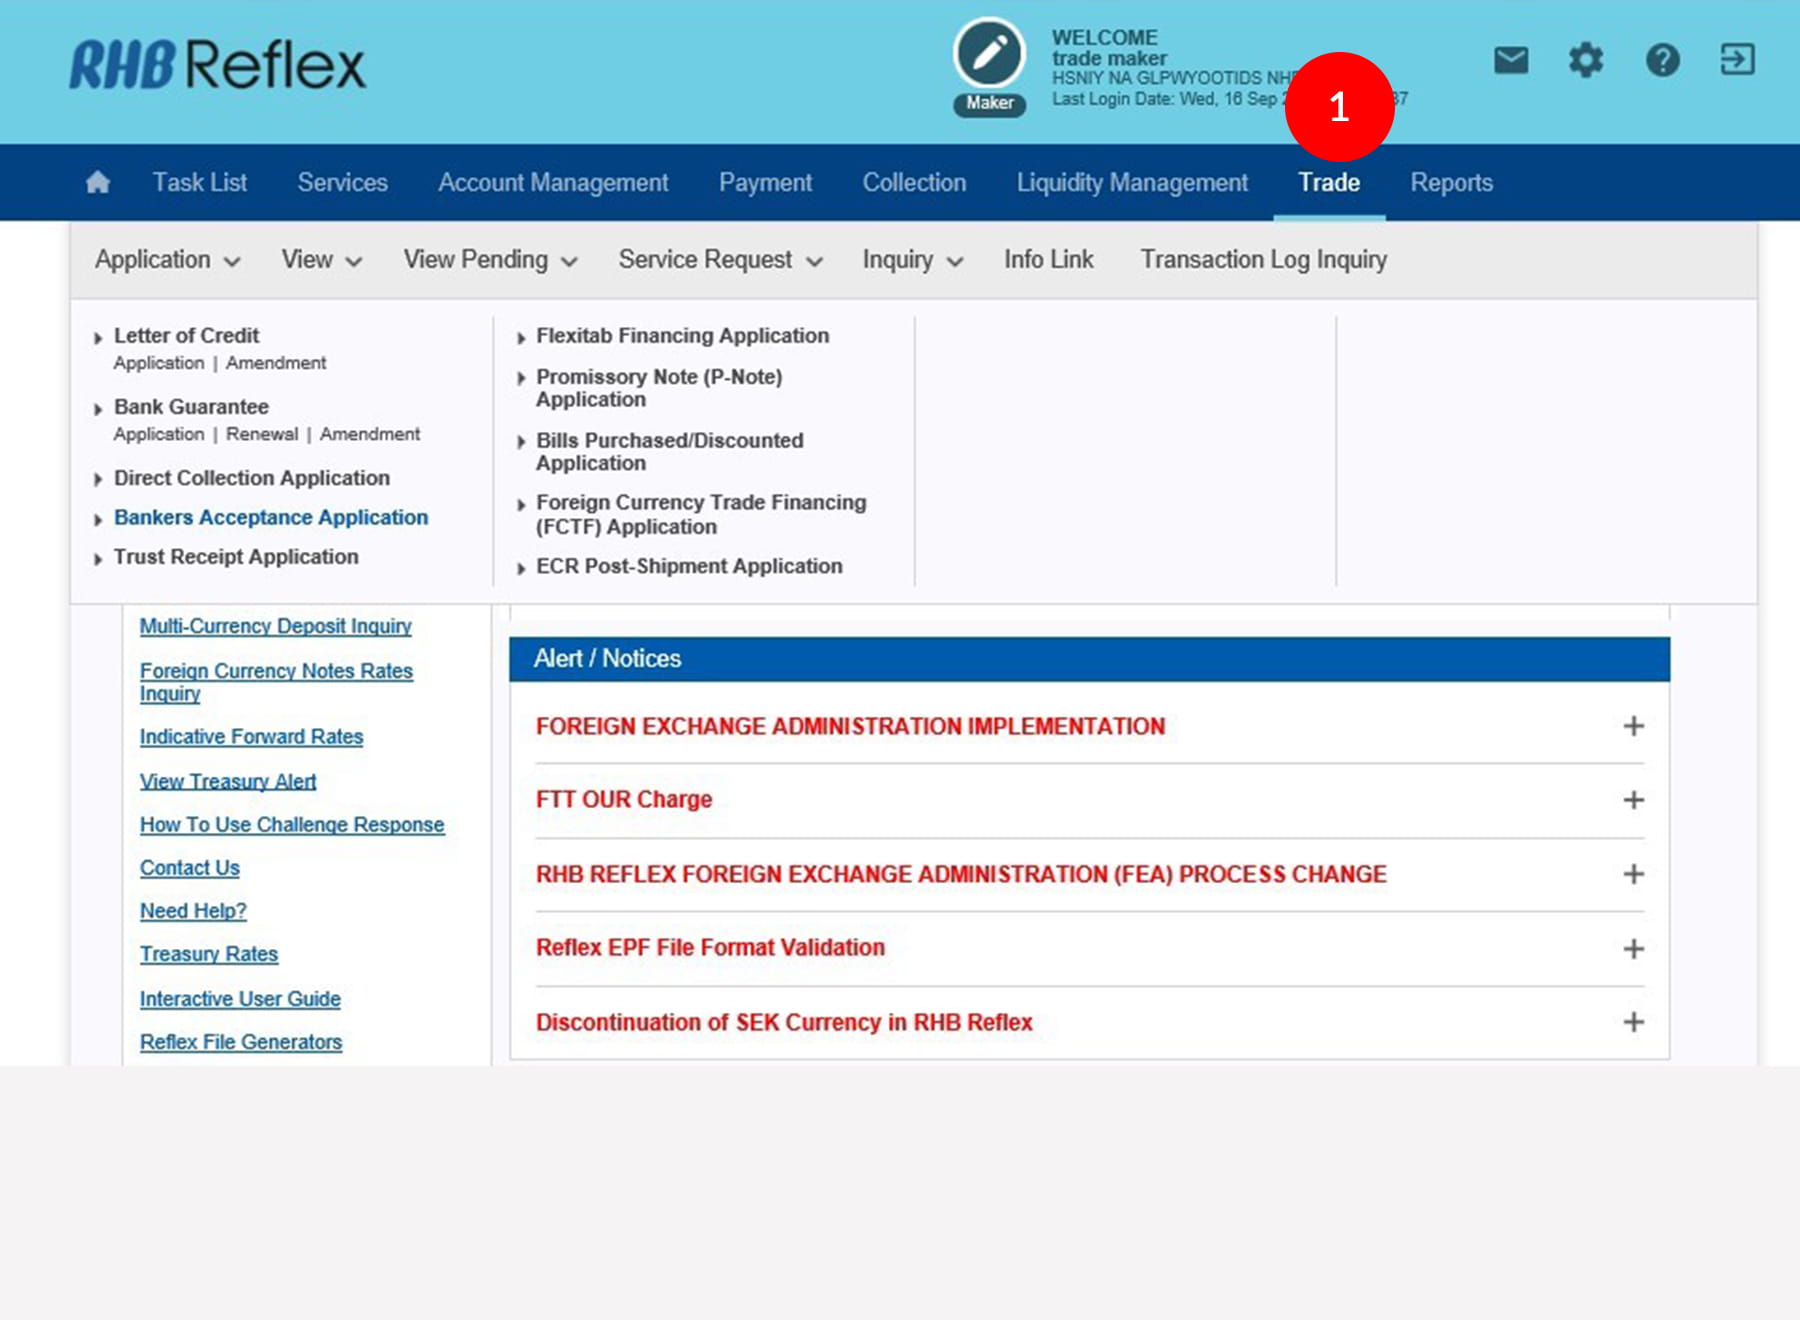Expand Reflex EPF File Format Validation notice
This screenshot has height=1320, width=1800.
pos(1633,948)
